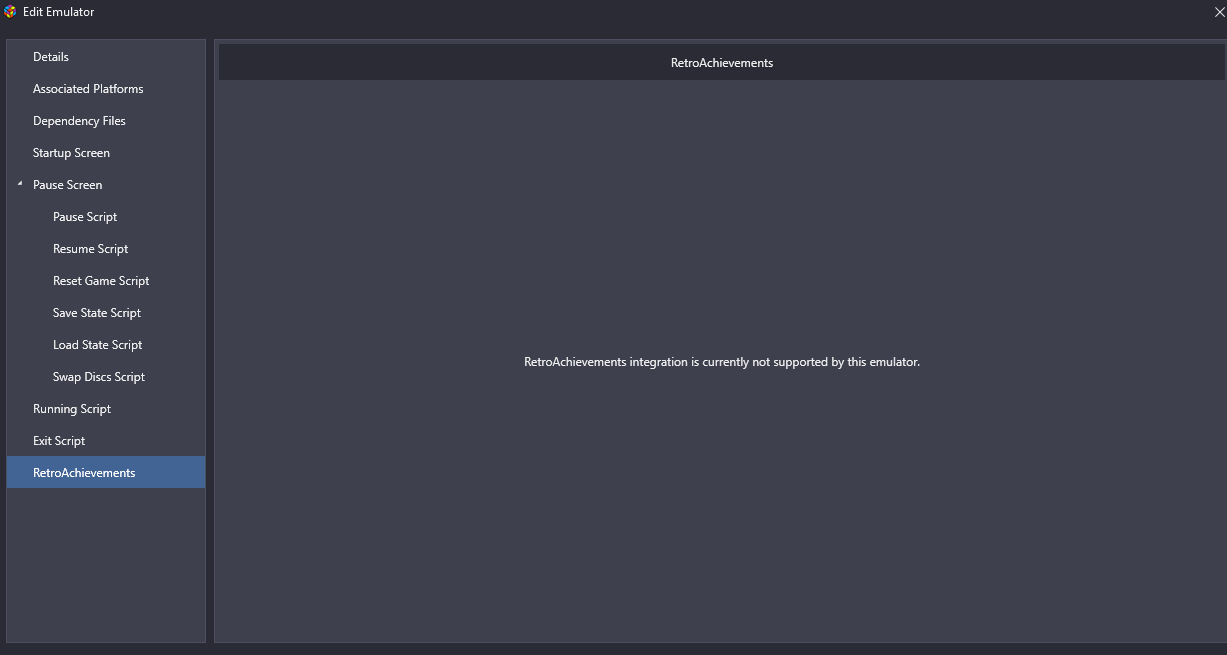Open the Running Script section
1227x655 pixels.
pos(72,409)
